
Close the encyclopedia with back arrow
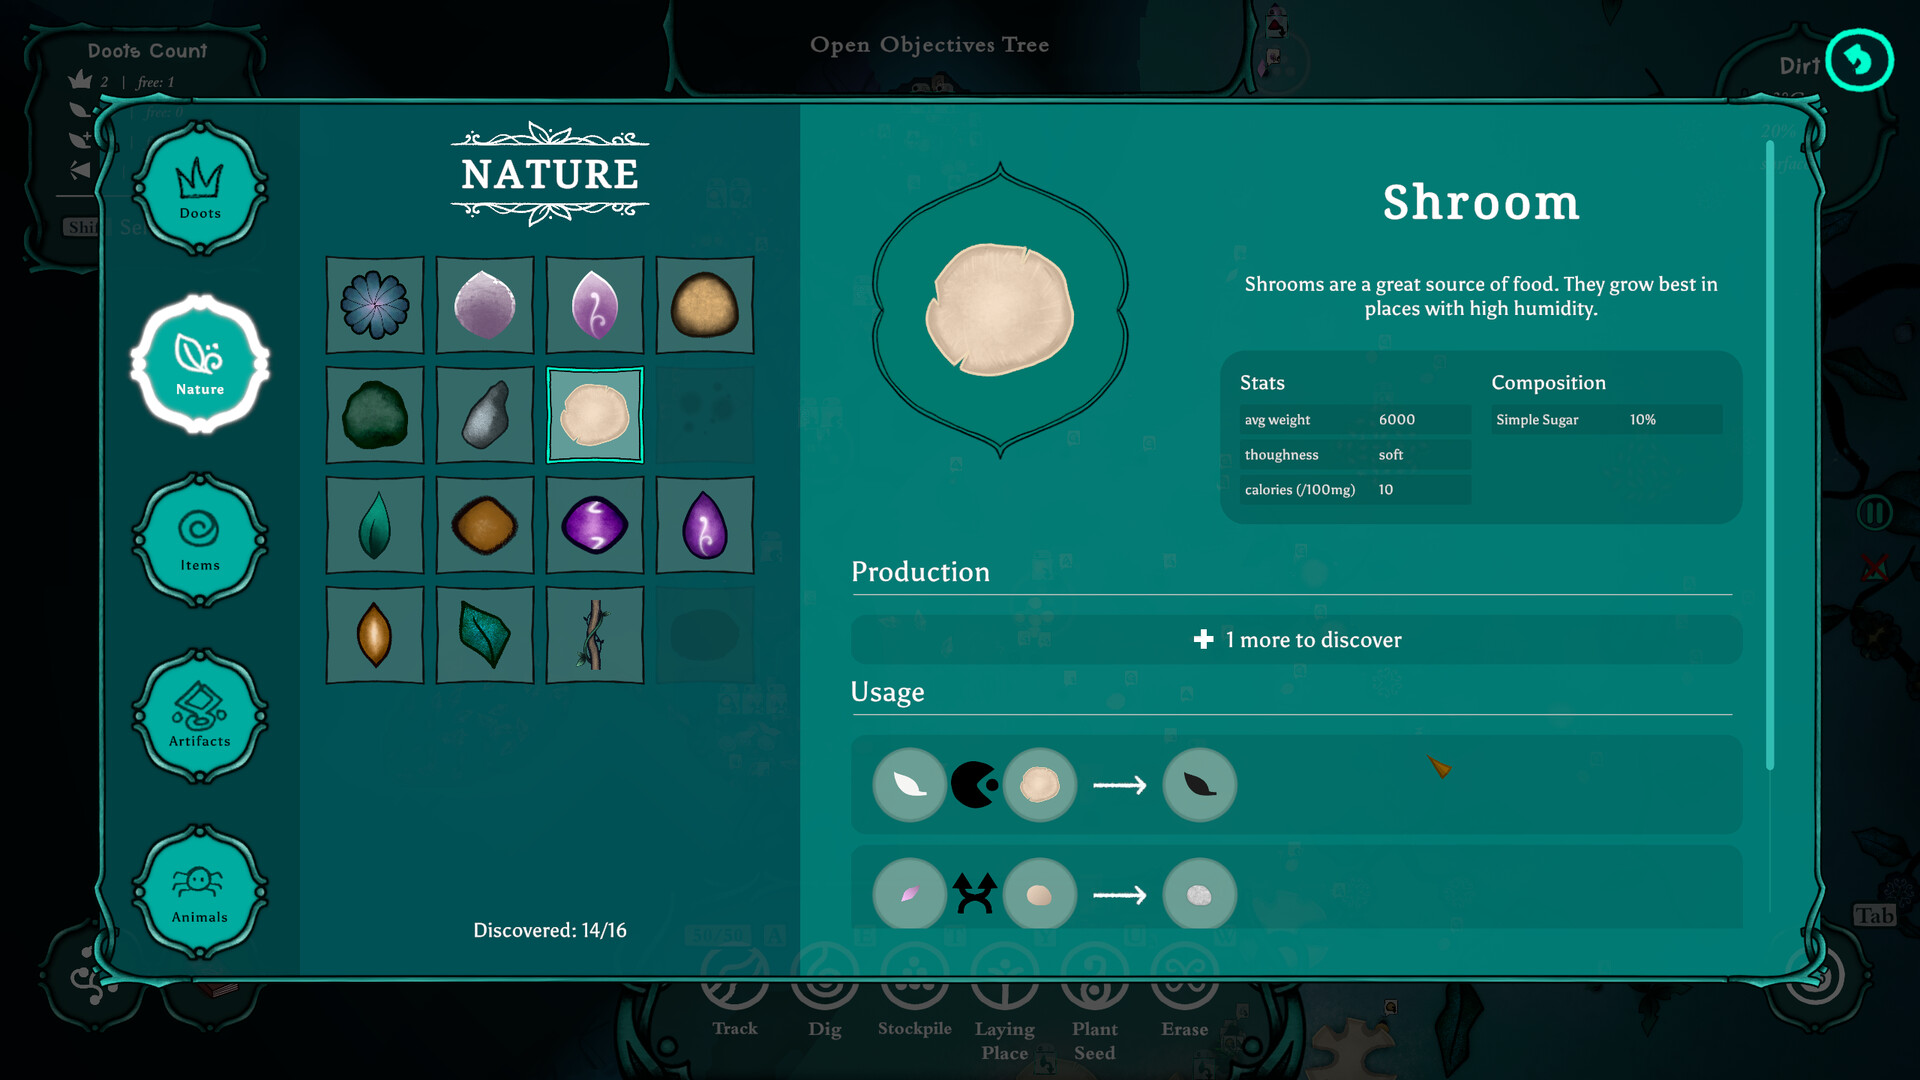(x=1859, y=60)
